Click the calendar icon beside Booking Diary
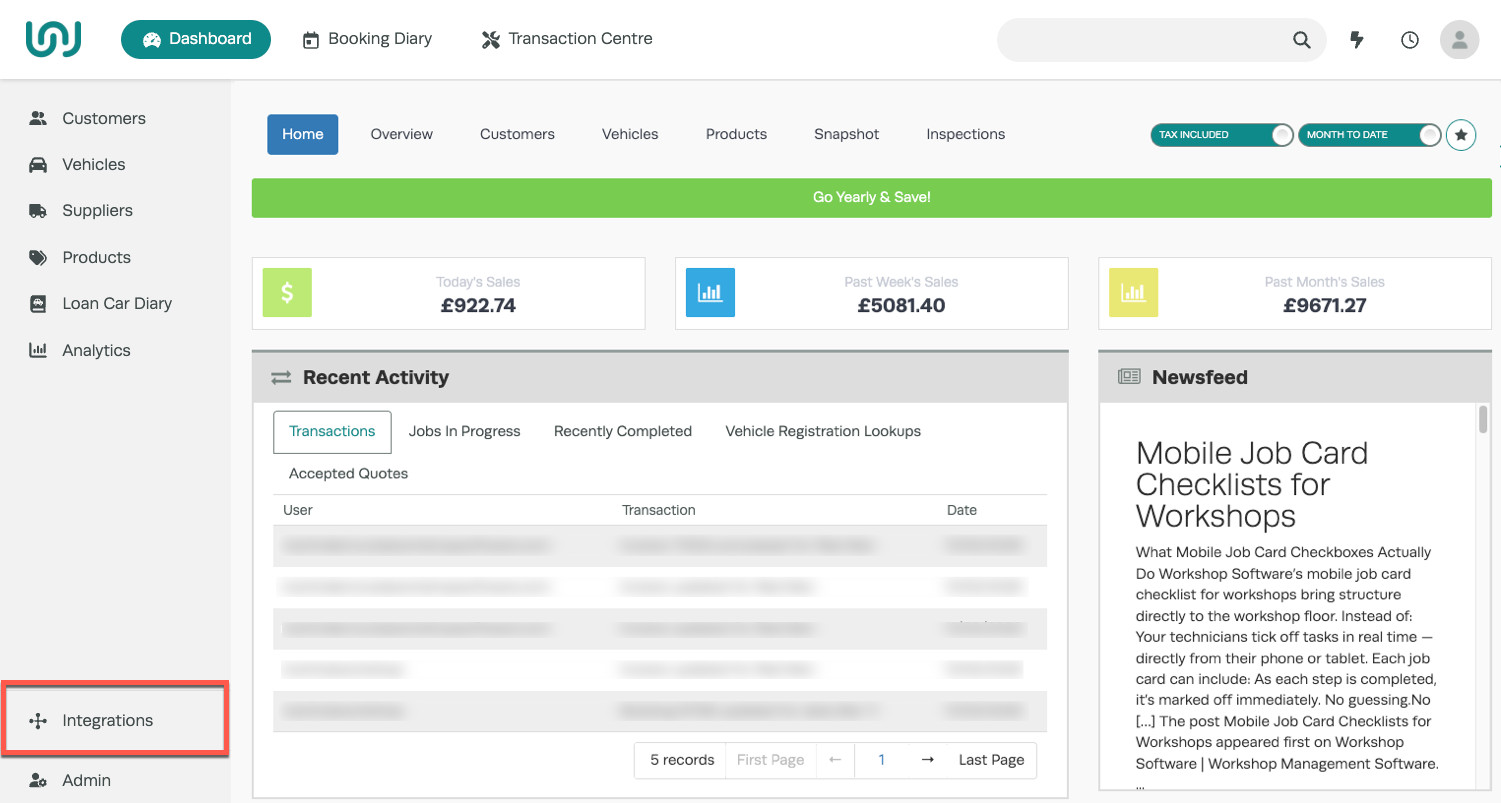Viewport: 1501px width, 803px height. pos(311,40)
